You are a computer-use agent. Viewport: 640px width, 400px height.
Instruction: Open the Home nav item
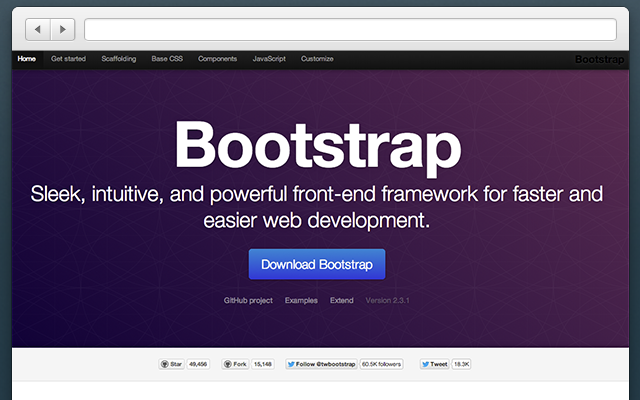coord(27,59)
